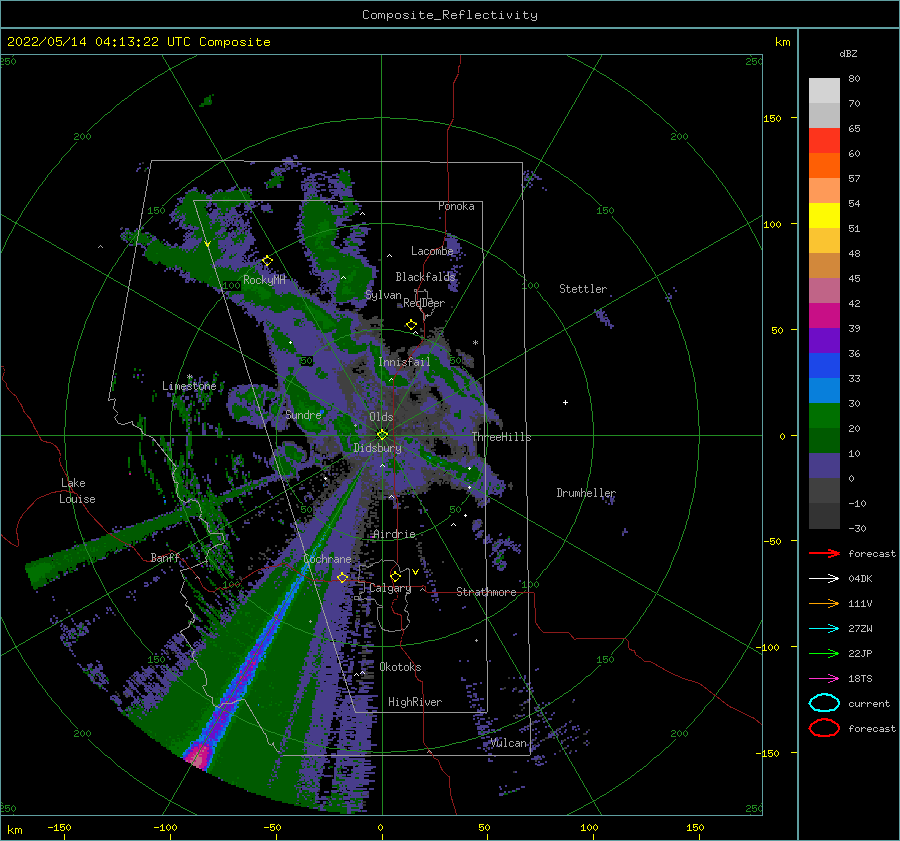Click the Banff label
This screenshot has width=900, height=841.
165,557
